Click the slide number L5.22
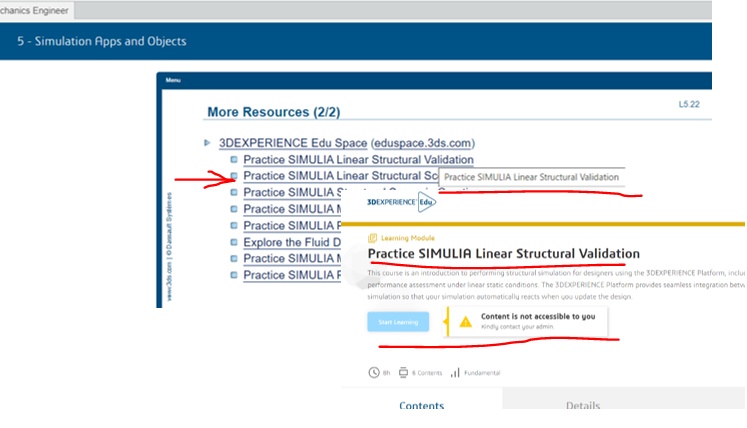 tap(689, 104)
